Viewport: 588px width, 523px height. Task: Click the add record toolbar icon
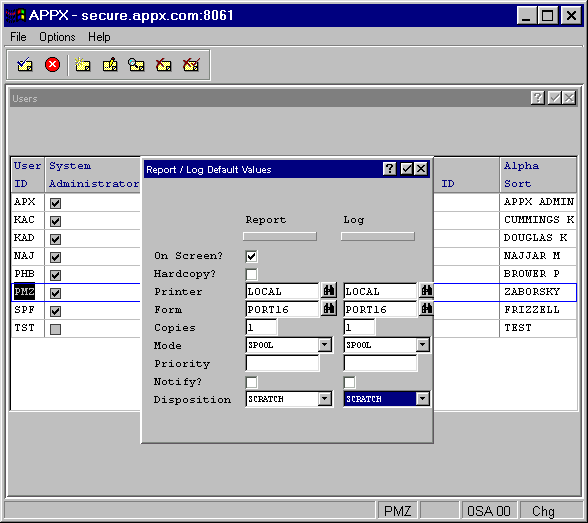(82, 65)
